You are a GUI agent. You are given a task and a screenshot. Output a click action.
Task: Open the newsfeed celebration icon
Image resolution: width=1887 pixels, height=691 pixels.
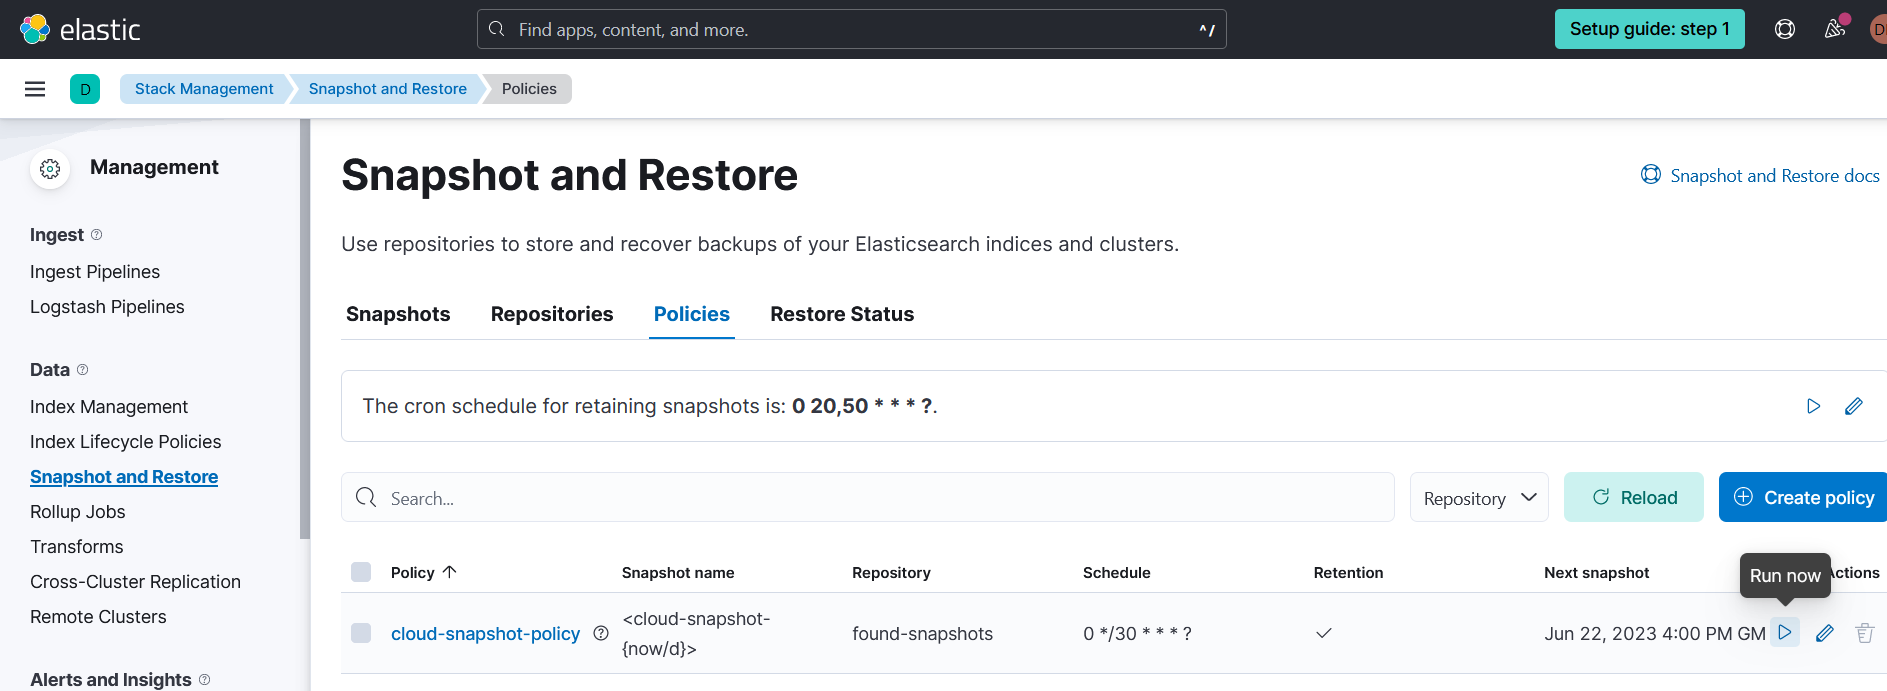[x=1834, y=29]
